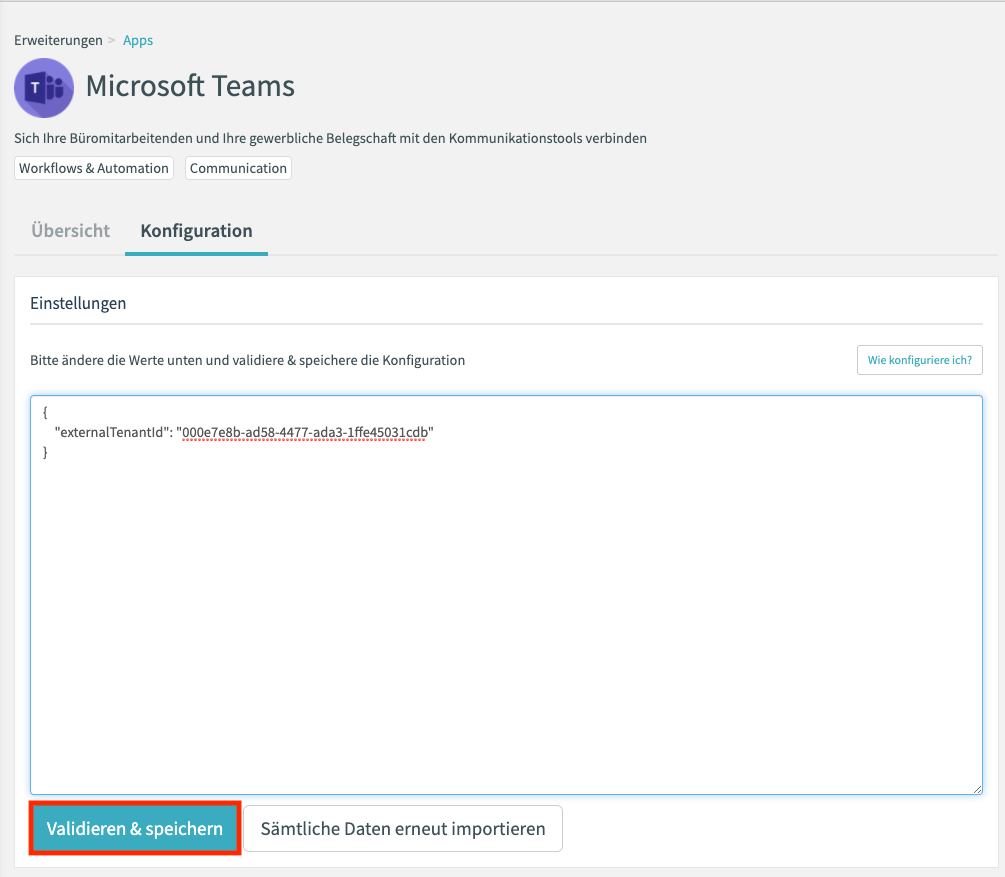Click the externalTenantId value in editor
This screenshot has height=877, width=1005.
click(x=304, y=433)
